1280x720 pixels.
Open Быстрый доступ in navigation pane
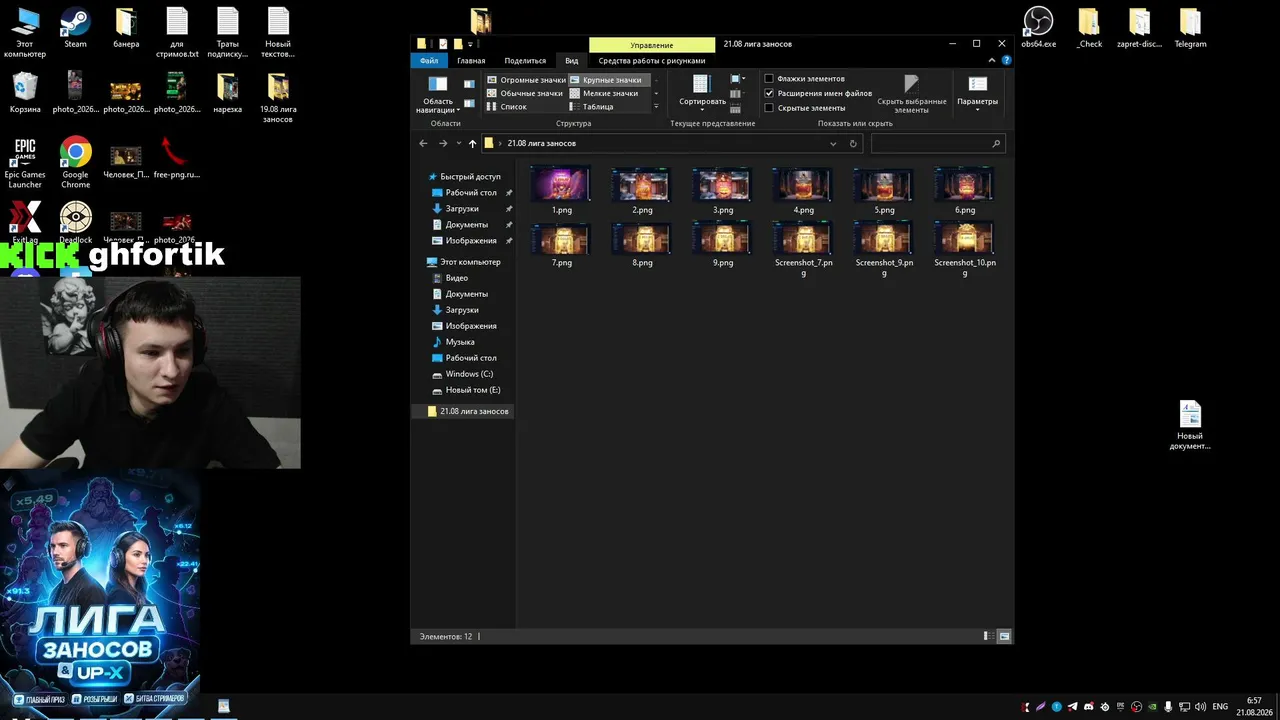(x=470, y=176)
